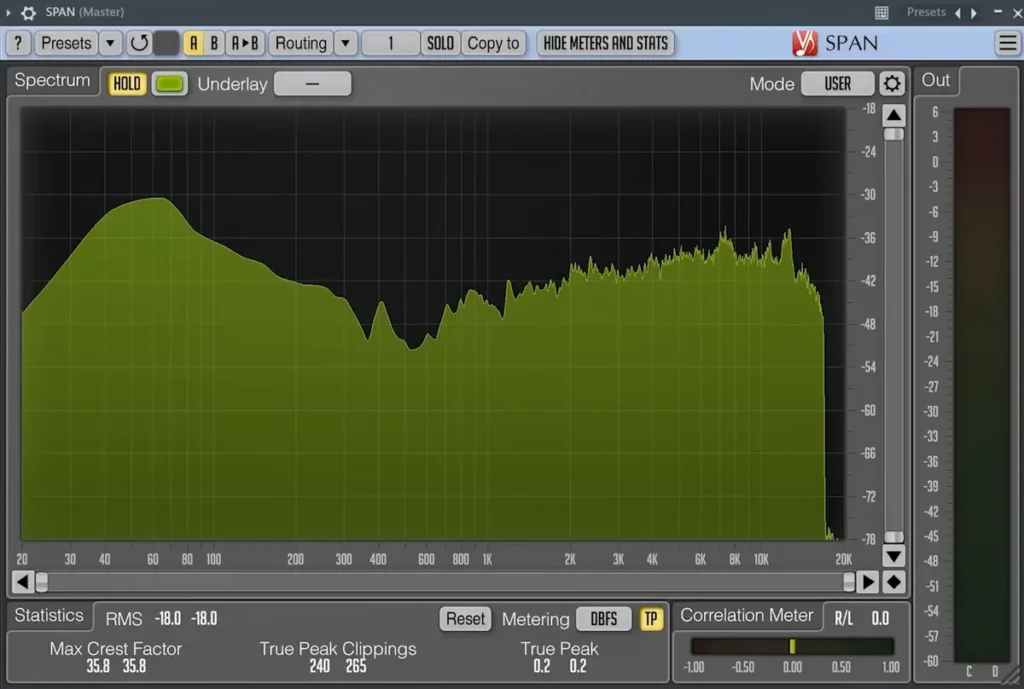Open the DBFS metering selector

coord(603,618)
